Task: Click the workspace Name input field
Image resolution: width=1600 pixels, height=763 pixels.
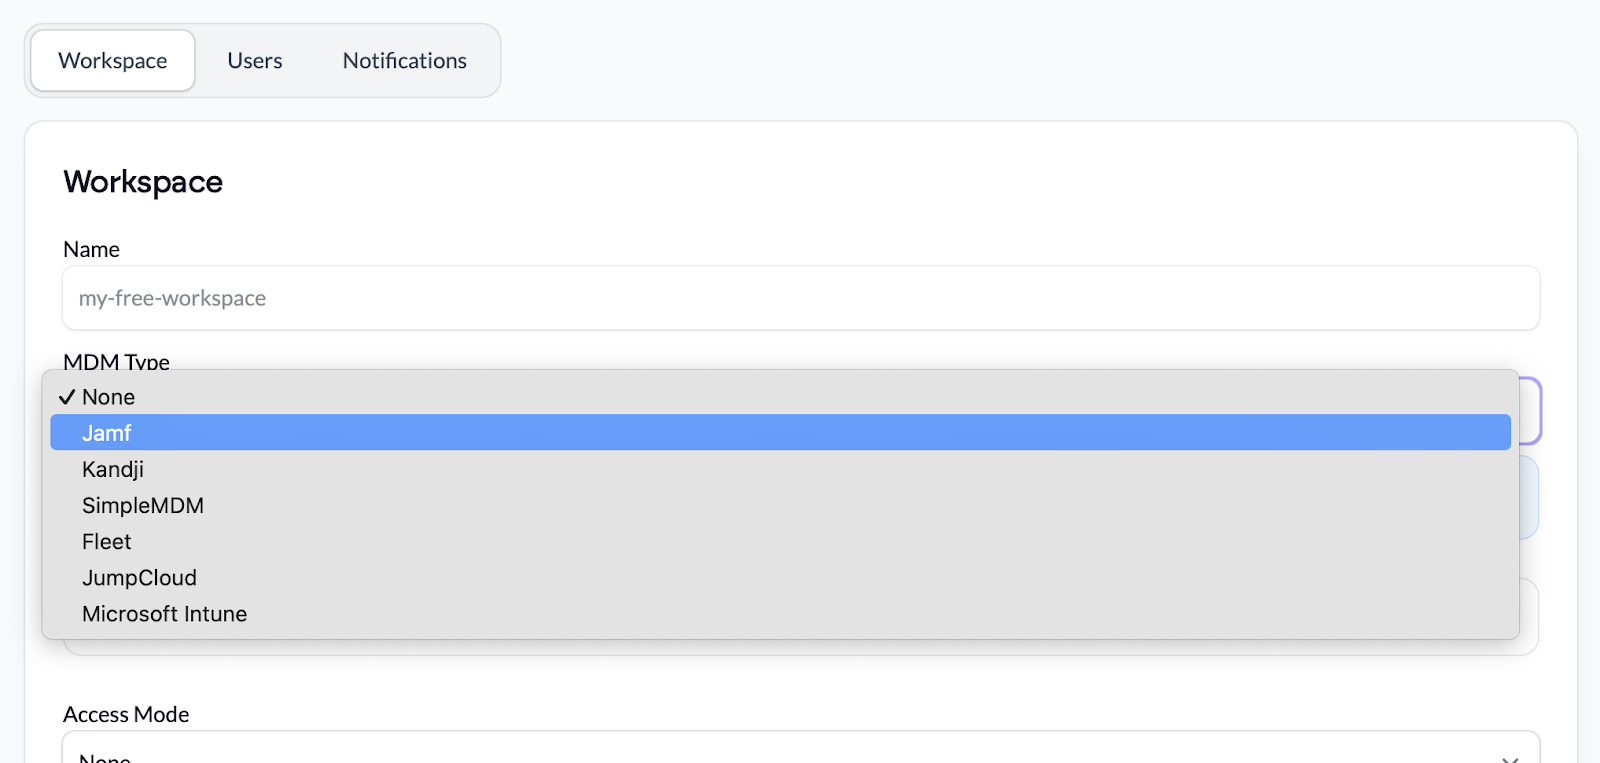Action: tap(800, 298)
